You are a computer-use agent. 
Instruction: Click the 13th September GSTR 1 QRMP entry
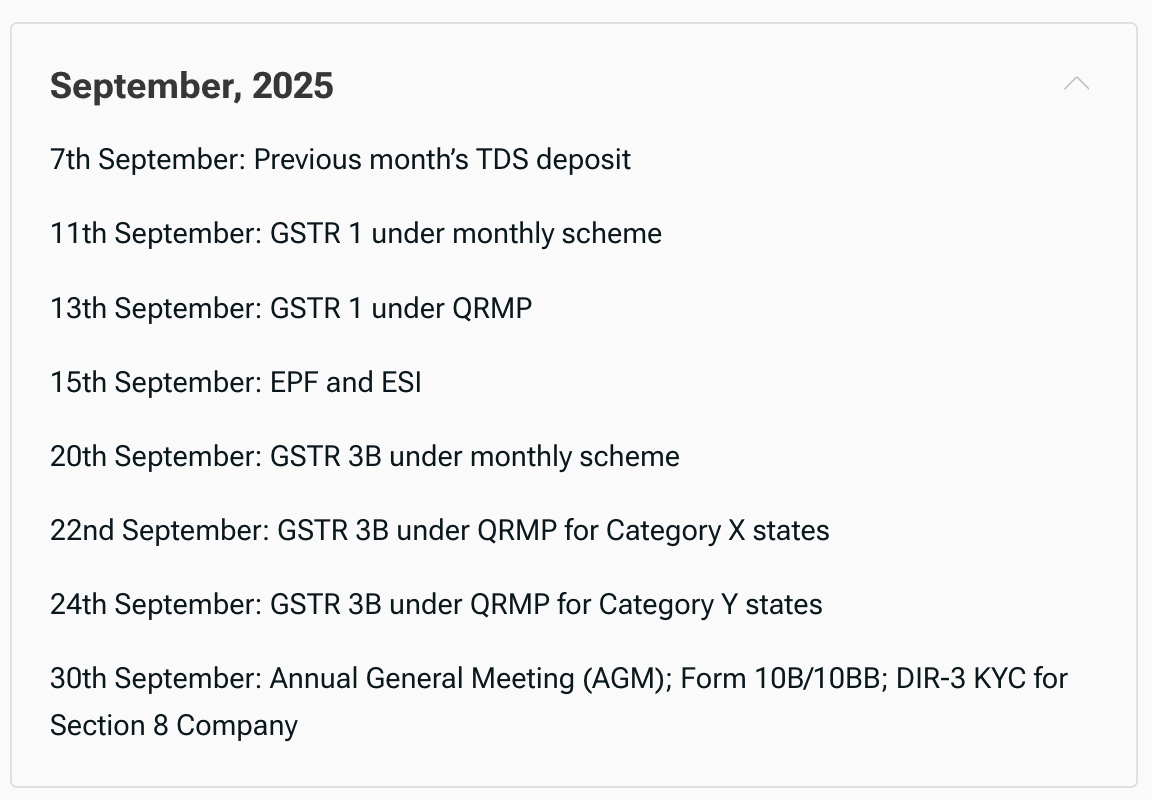coord(291,308)
